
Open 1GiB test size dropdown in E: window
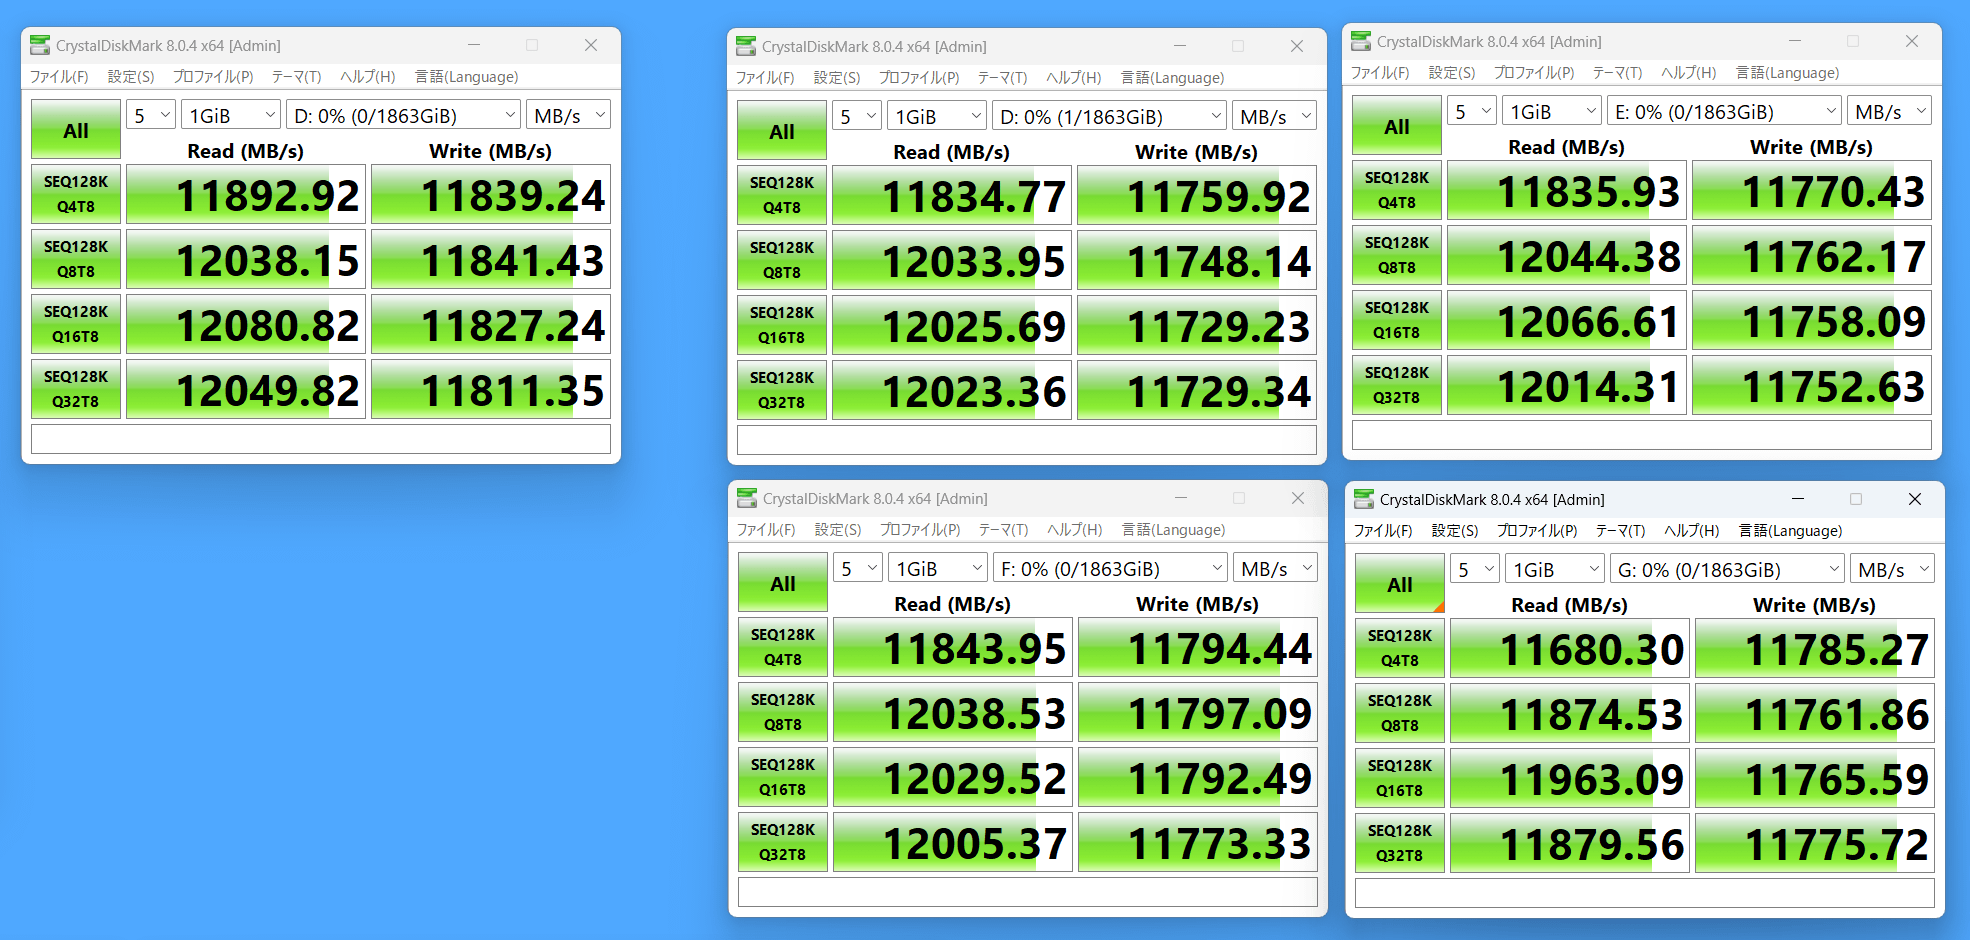click(1551, 111)
